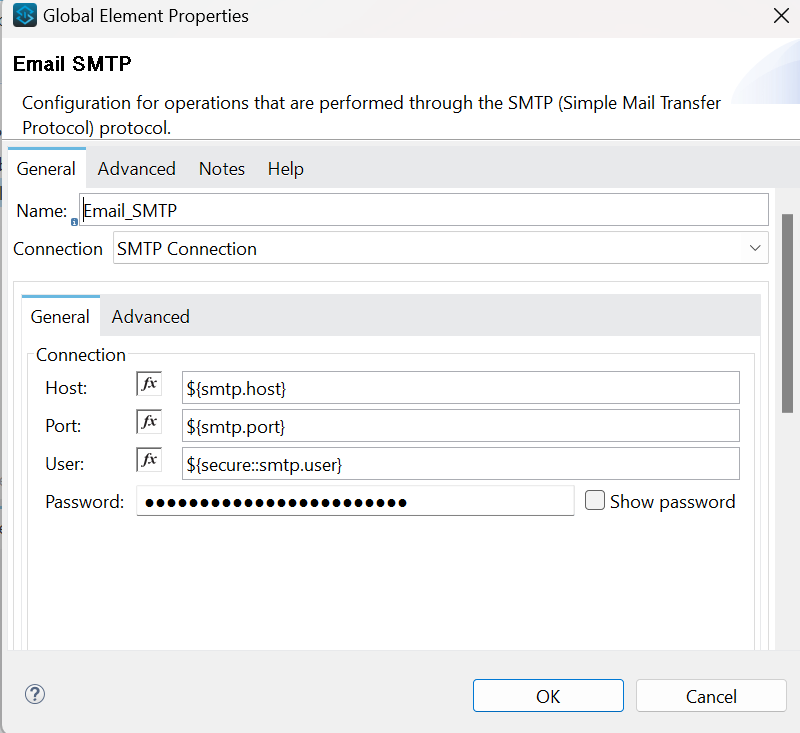800x733 pixels.
Task: Switch to the inner connection Advanced tab
Action: coord(150,317)
